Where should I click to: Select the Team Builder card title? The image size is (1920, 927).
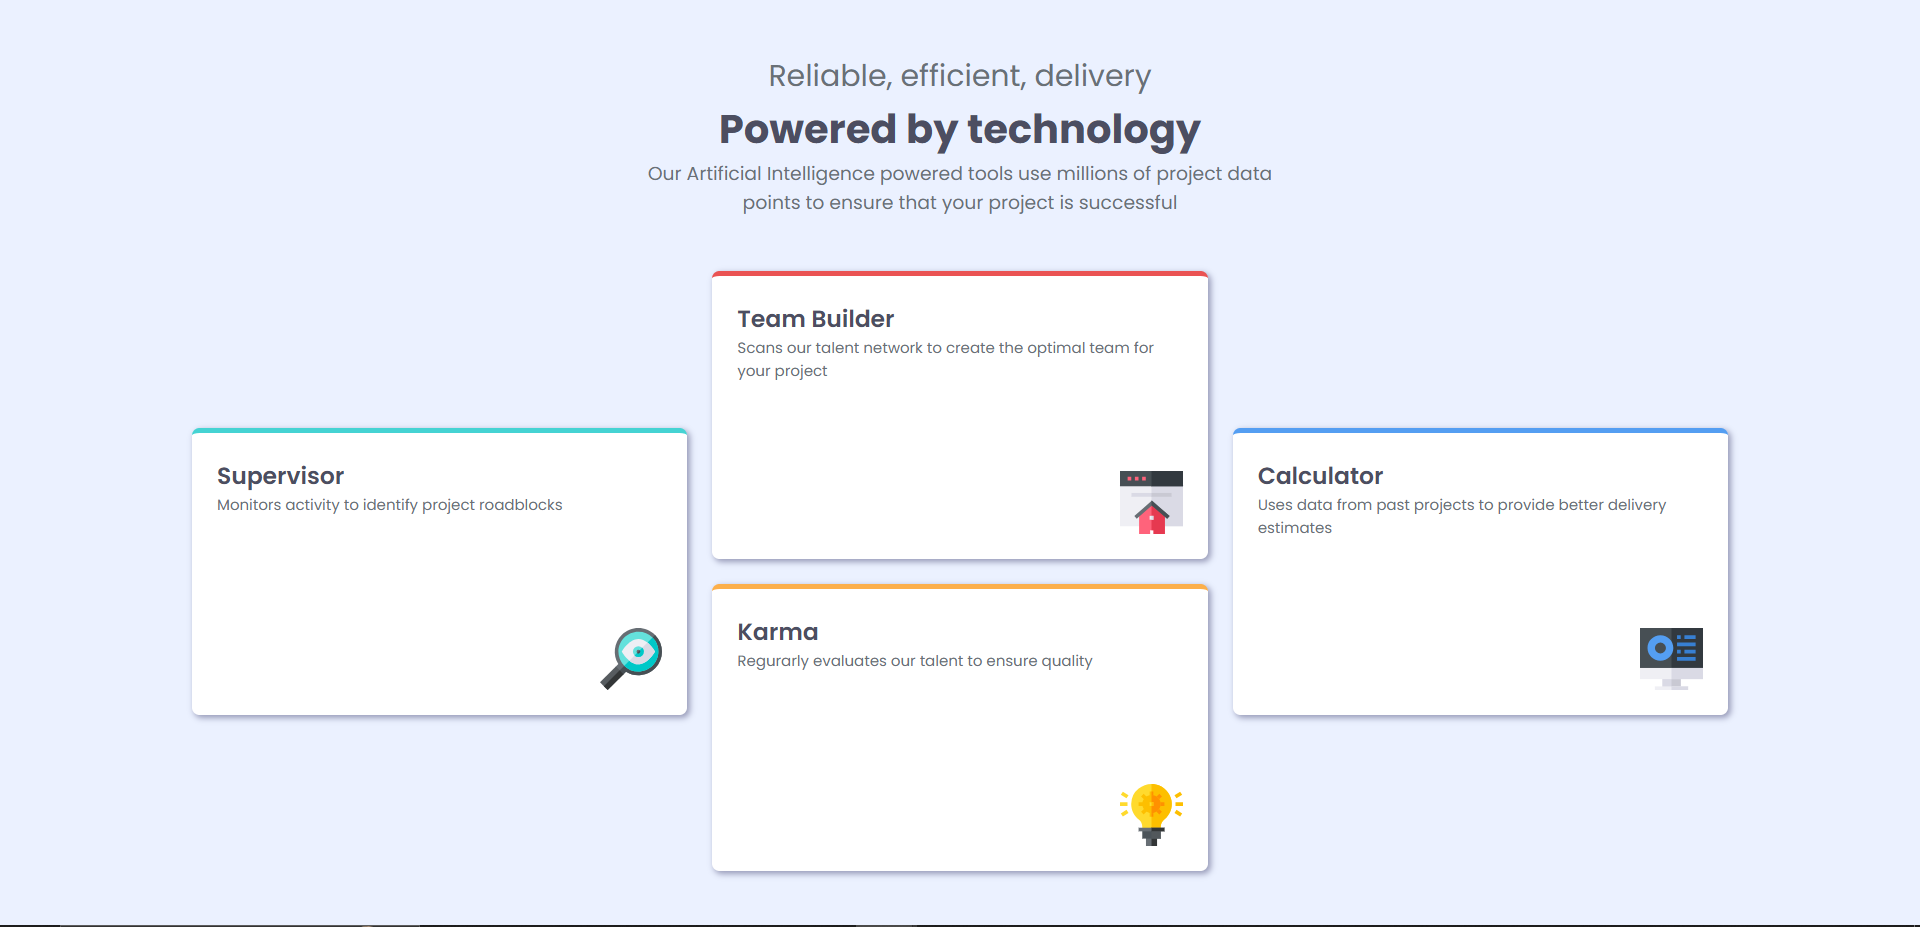click(x=815, y=319)
